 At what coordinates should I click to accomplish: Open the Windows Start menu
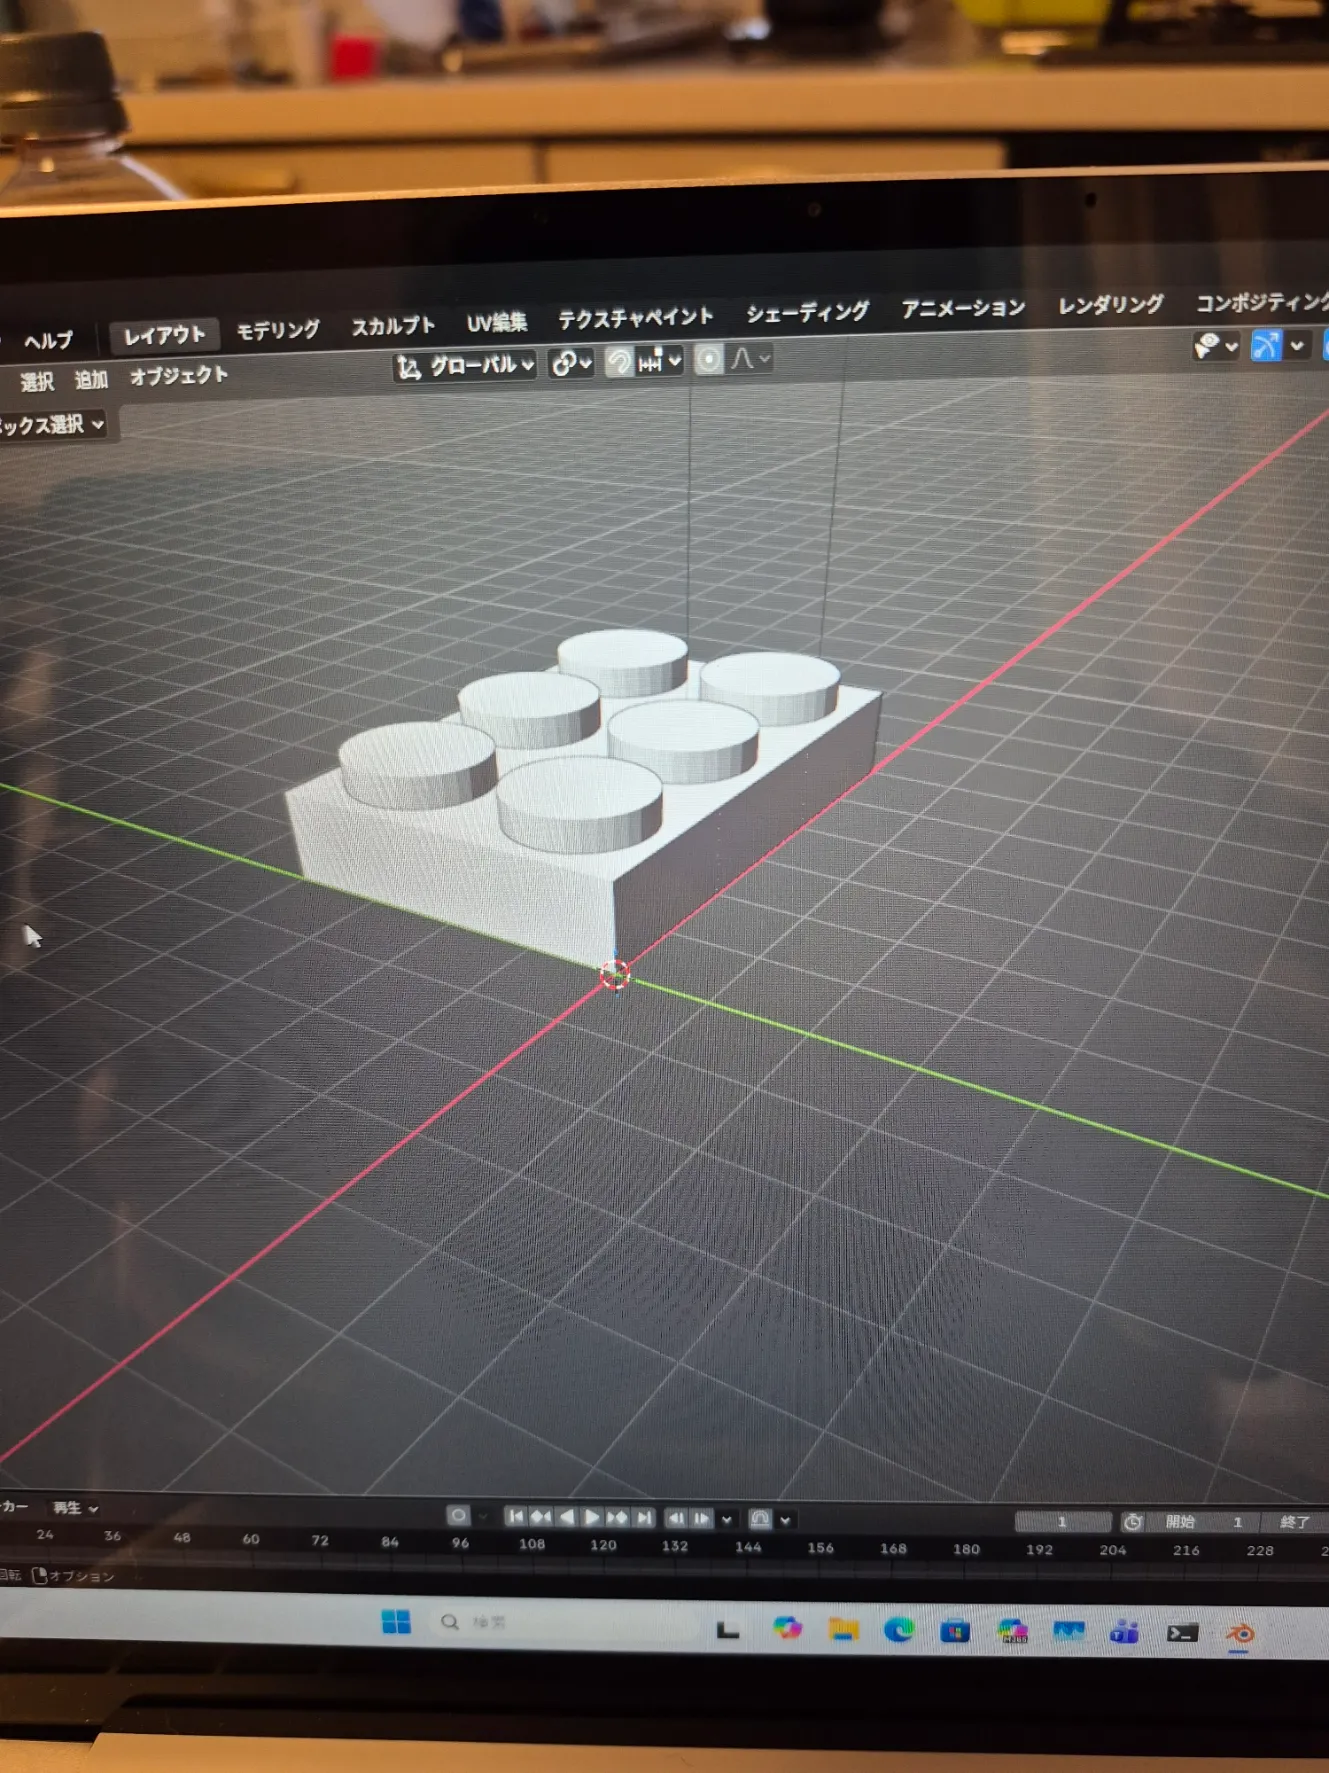[396, 1622]
